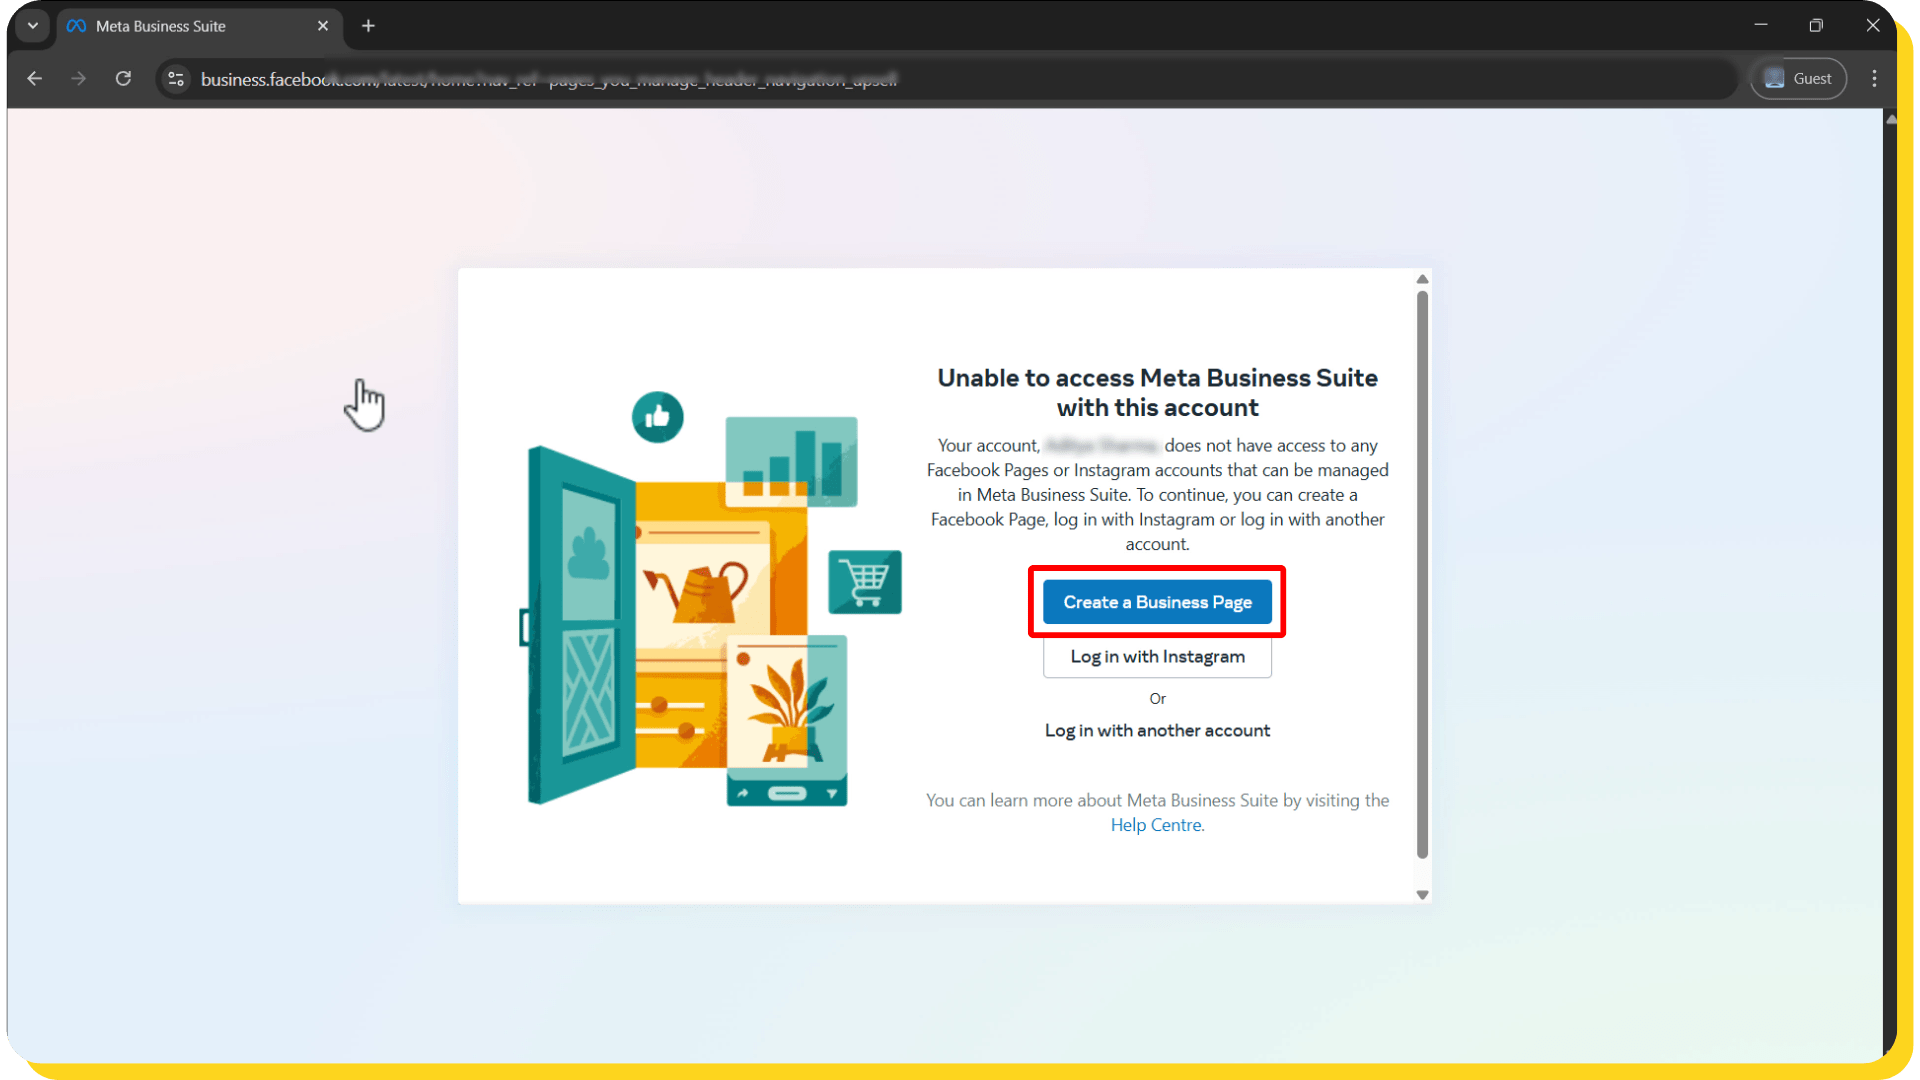Open the Help Centre link

point(1155,824)
